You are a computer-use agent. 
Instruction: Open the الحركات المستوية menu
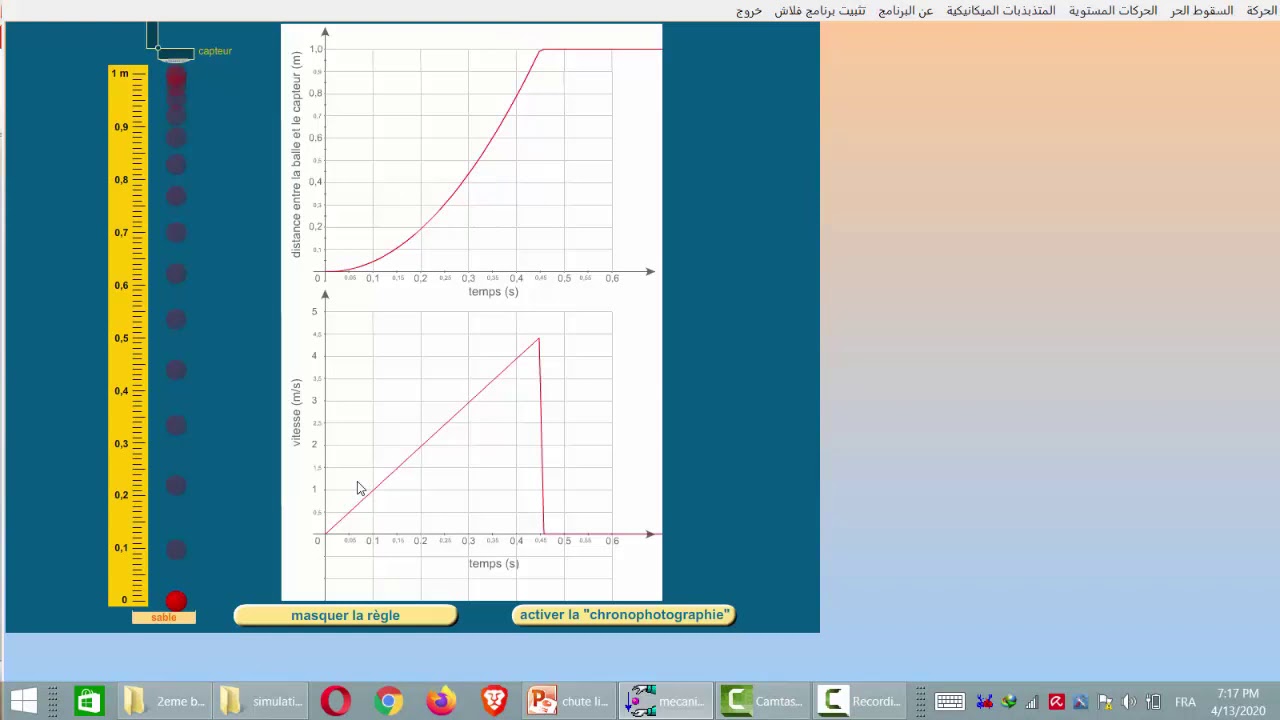(x=1113, y=10)
